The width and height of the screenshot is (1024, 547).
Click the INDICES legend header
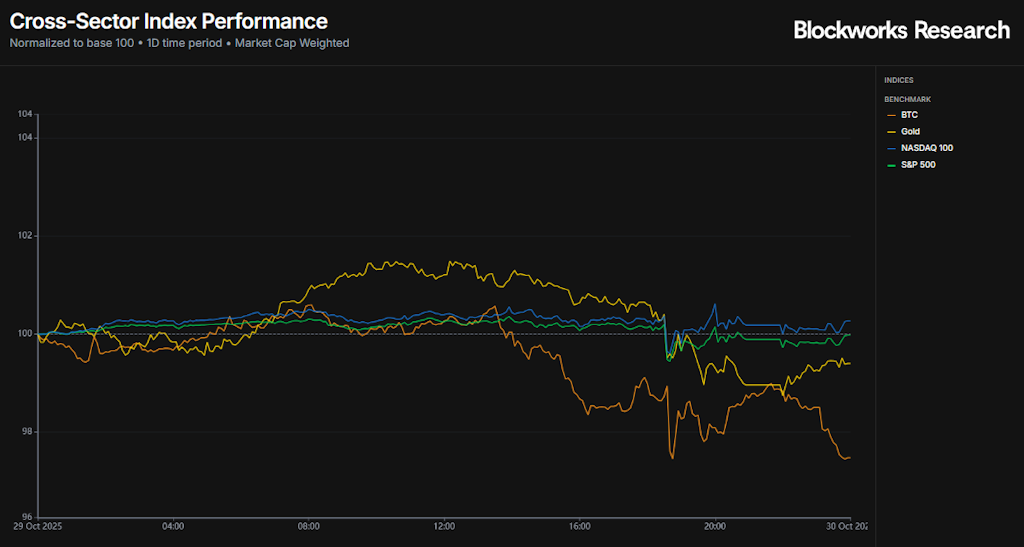pyautogui.click(x=899, y=80)
